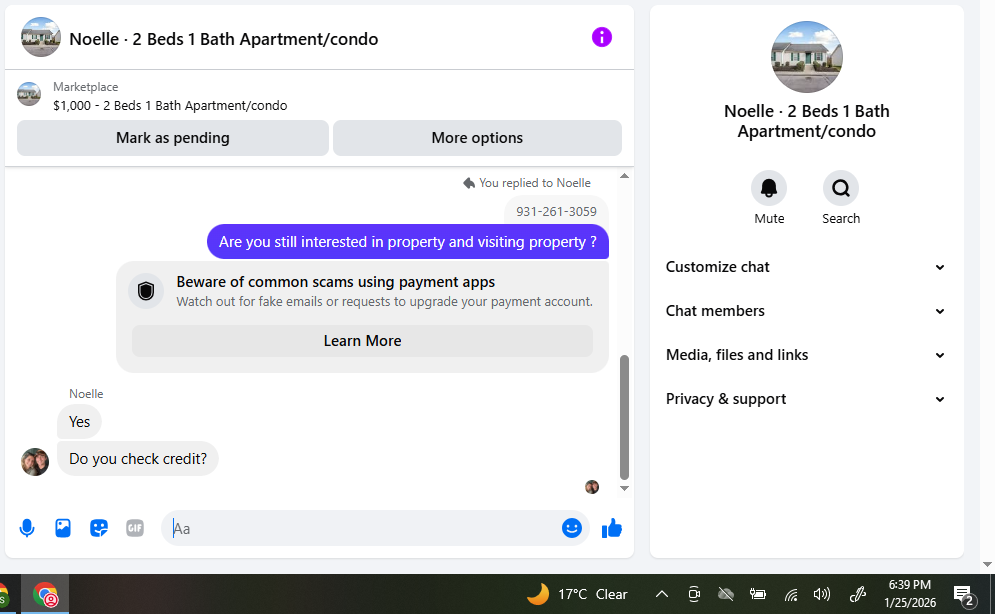
Task: Click the chat scrollbar thumb
Action: [624, 417]
